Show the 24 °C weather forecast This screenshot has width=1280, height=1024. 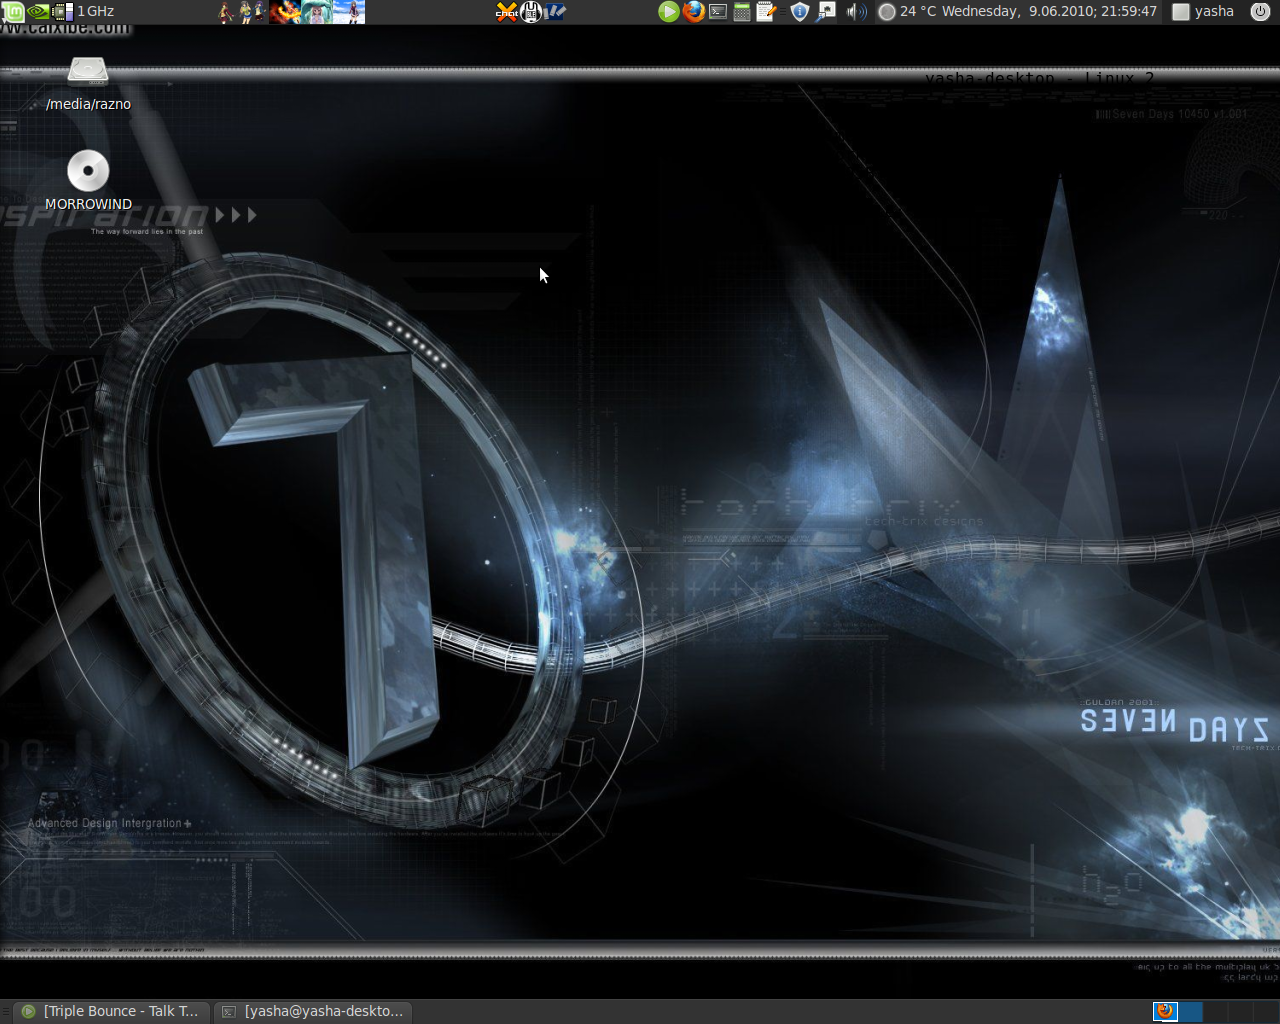(907, 12)
